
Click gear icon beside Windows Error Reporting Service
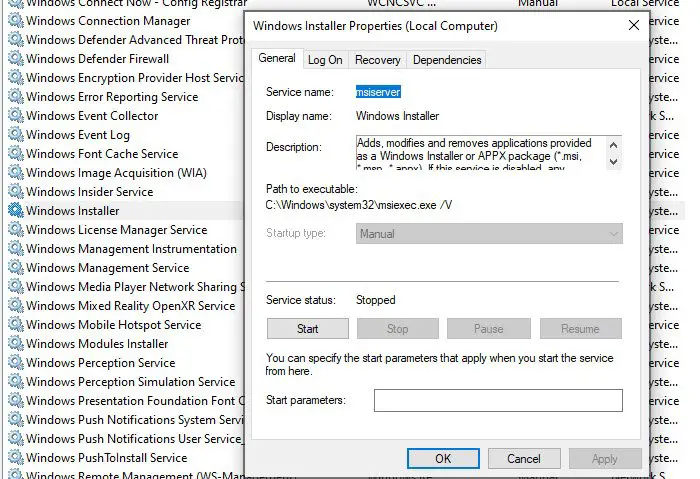[16, 96]
